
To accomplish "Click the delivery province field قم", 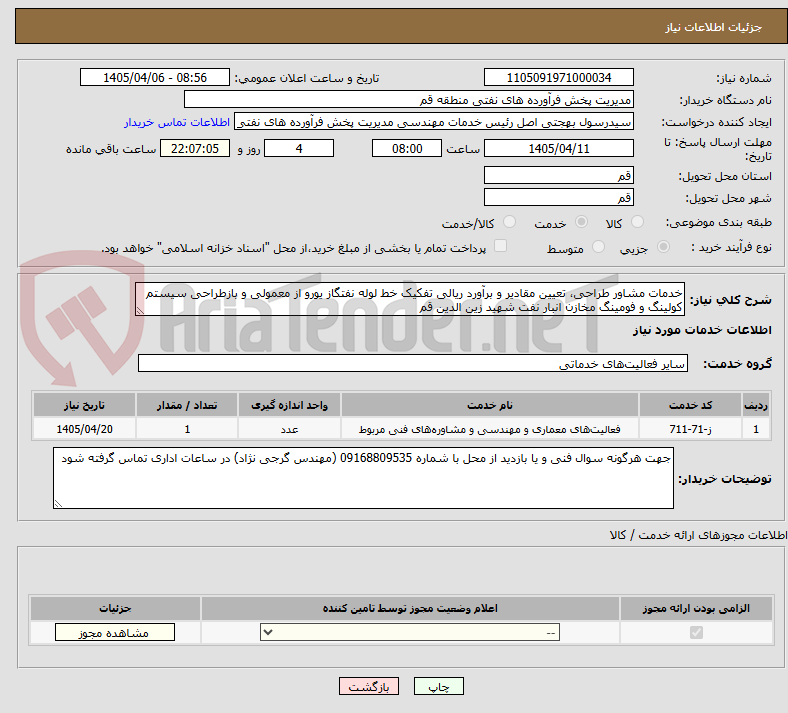I will (x=558, y=175).
